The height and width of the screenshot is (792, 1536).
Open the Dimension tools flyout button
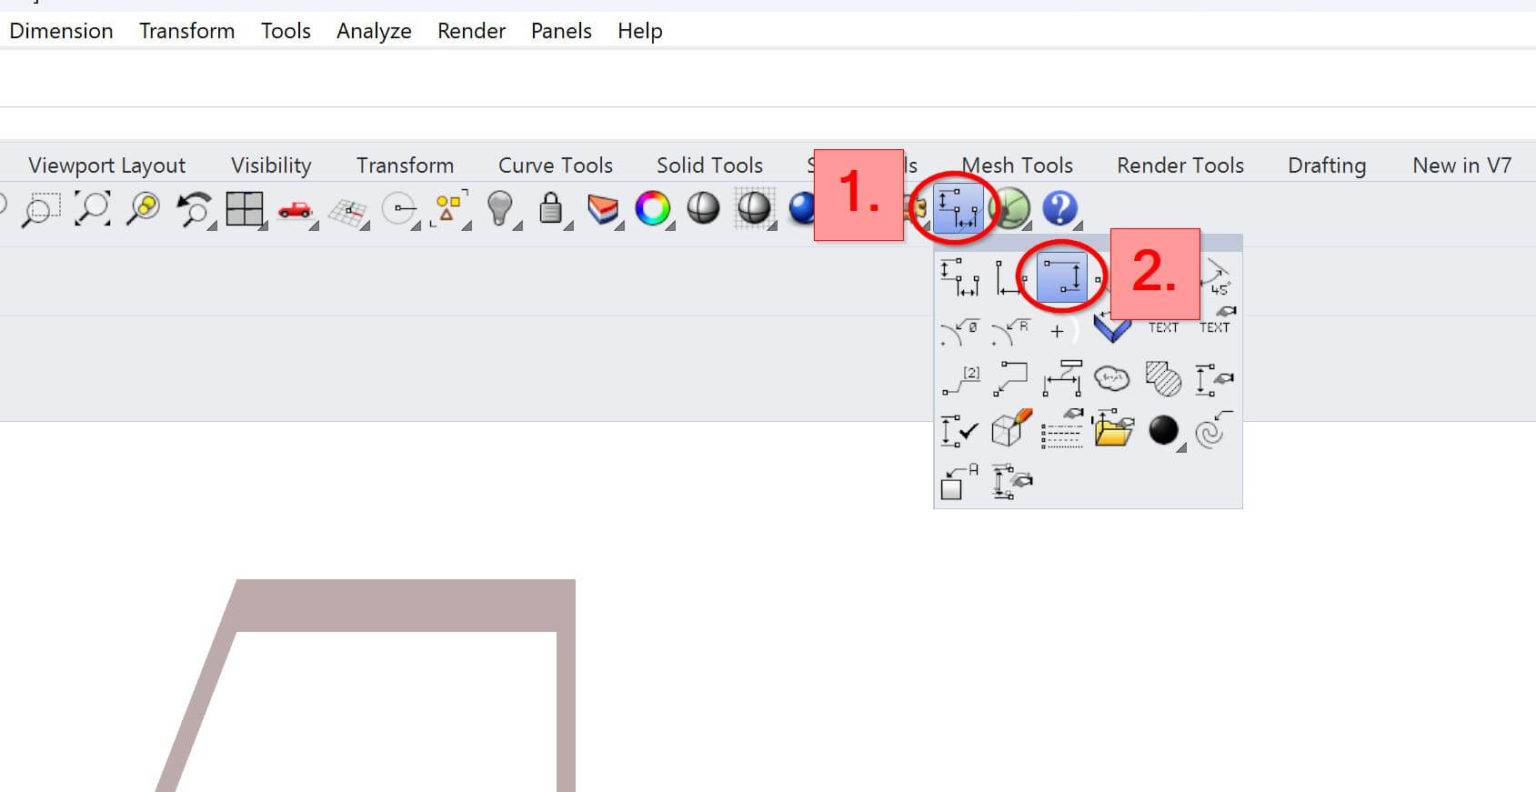point(958,209)
